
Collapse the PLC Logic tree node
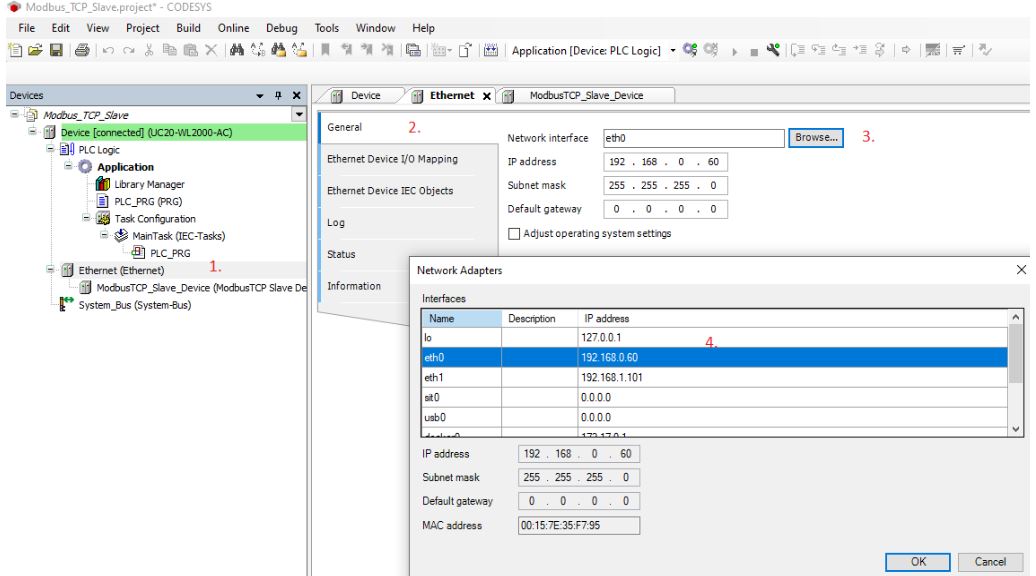50,149
